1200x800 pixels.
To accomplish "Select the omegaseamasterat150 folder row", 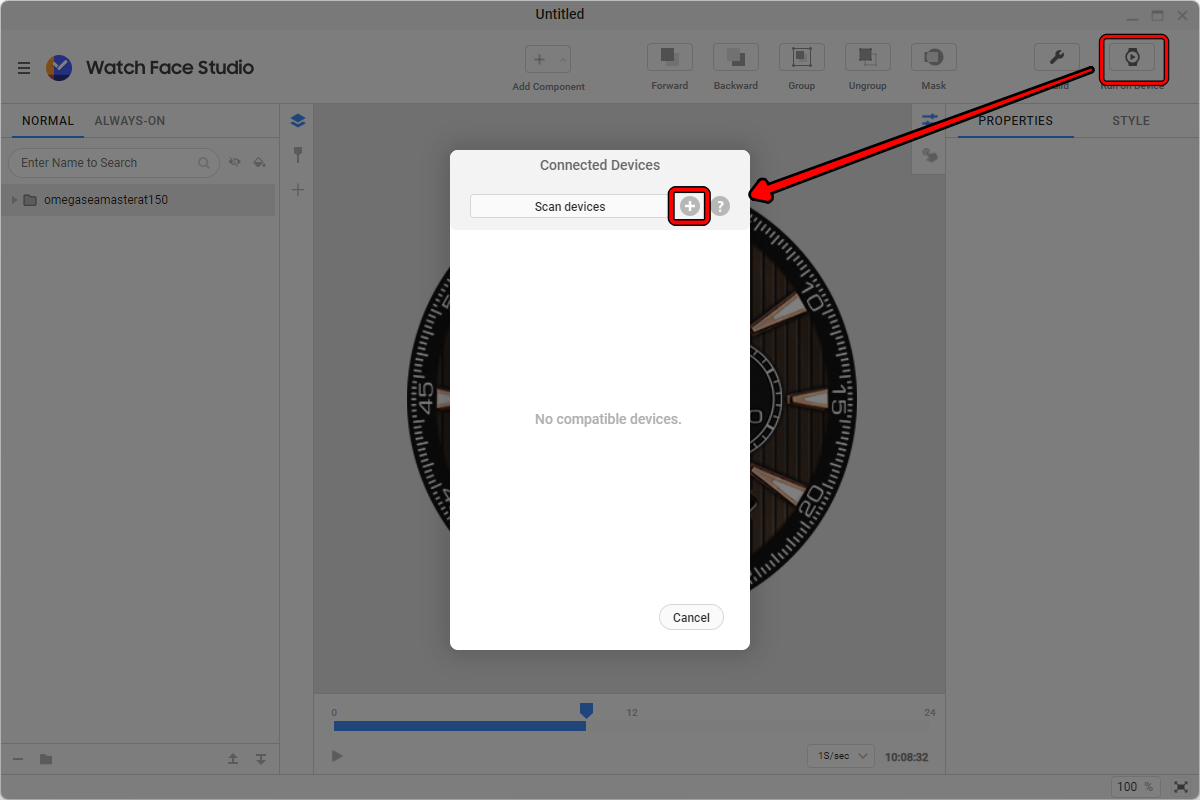I will coord(138,200).
